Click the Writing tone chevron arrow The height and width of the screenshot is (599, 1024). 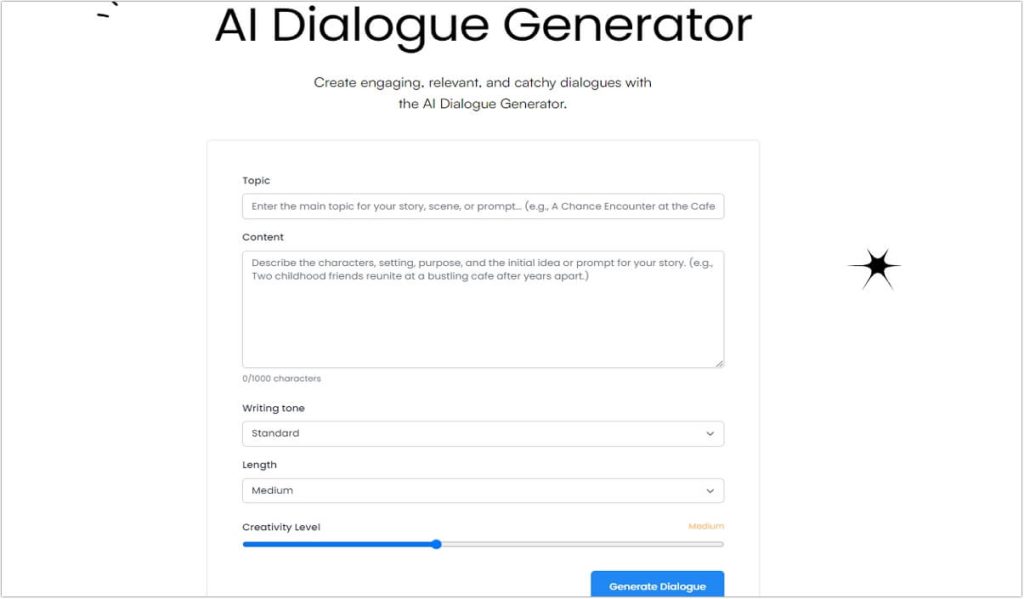click(711, 433)
